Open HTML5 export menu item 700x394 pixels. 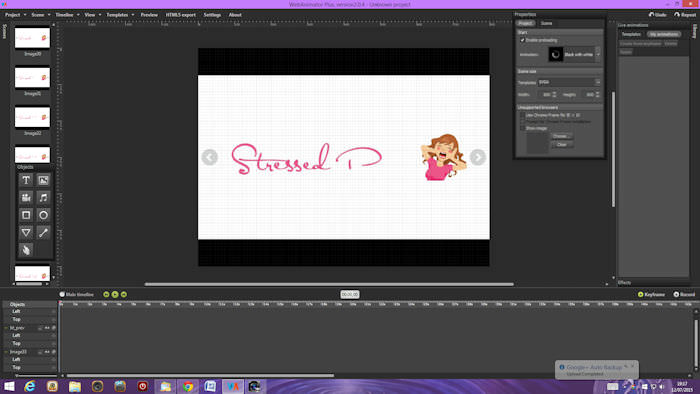click(x=180, y=15)
